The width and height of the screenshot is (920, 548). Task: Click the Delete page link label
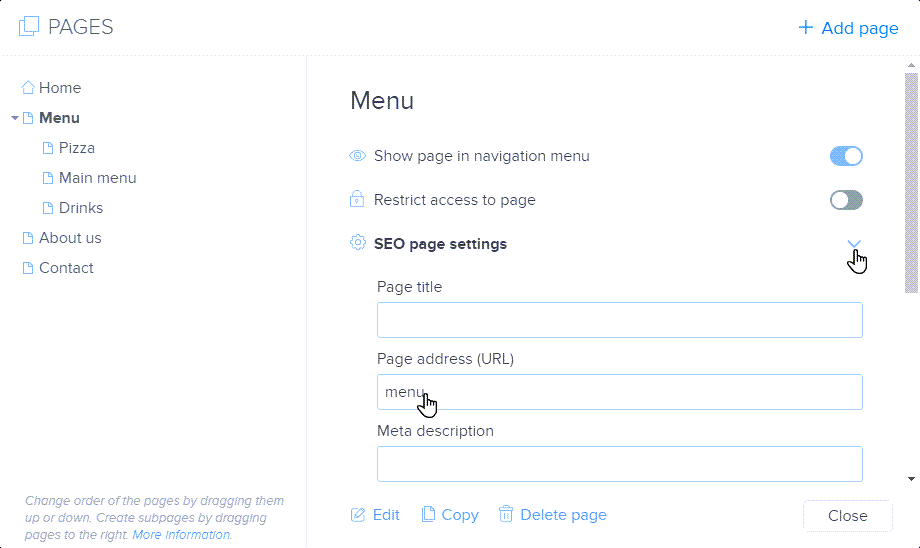coord(563,515)
